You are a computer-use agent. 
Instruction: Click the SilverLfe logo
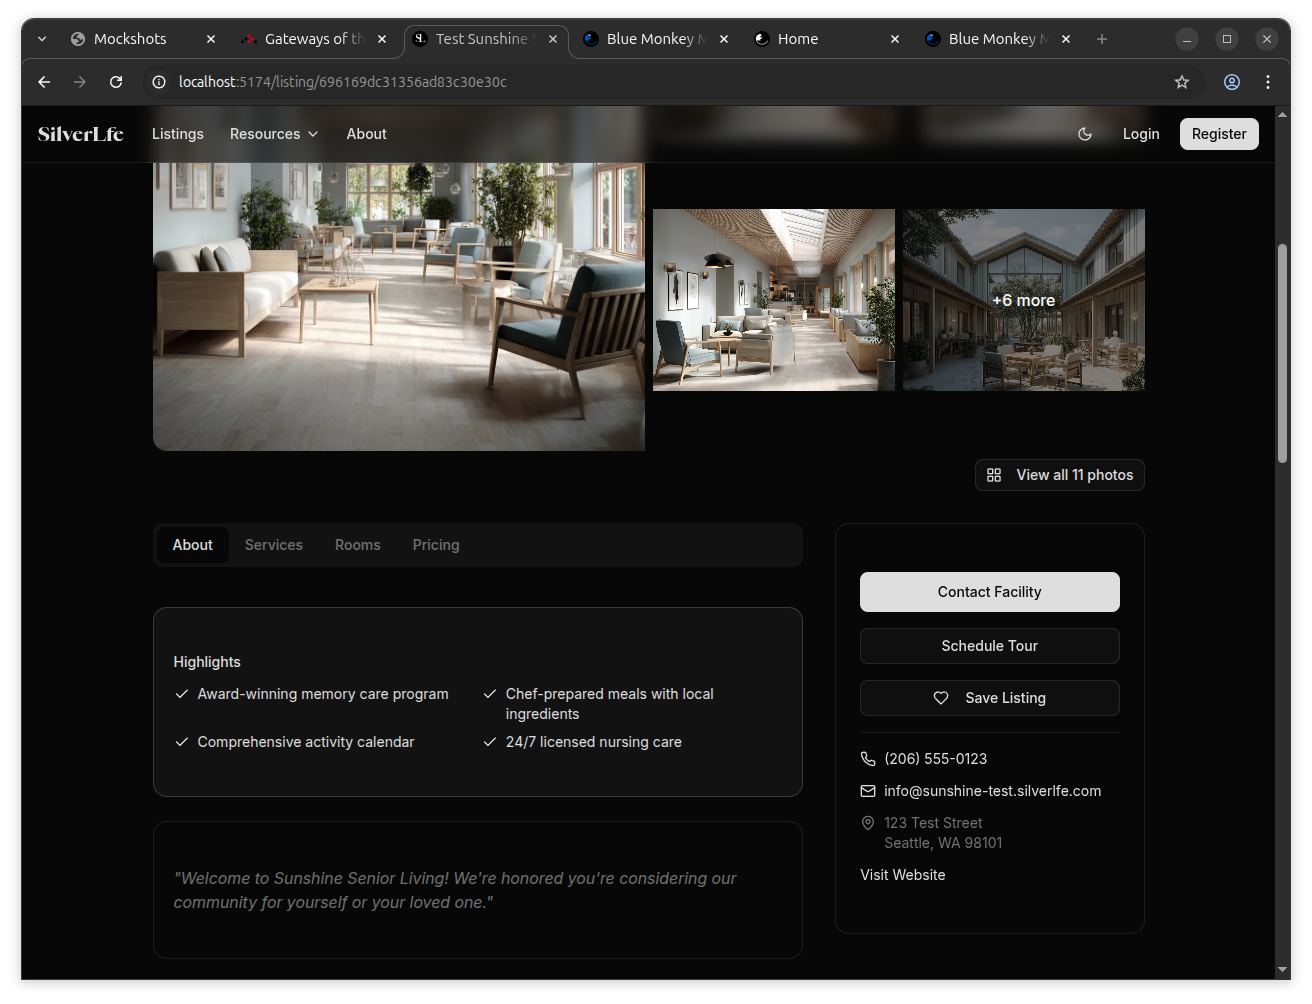coord(81,134)
